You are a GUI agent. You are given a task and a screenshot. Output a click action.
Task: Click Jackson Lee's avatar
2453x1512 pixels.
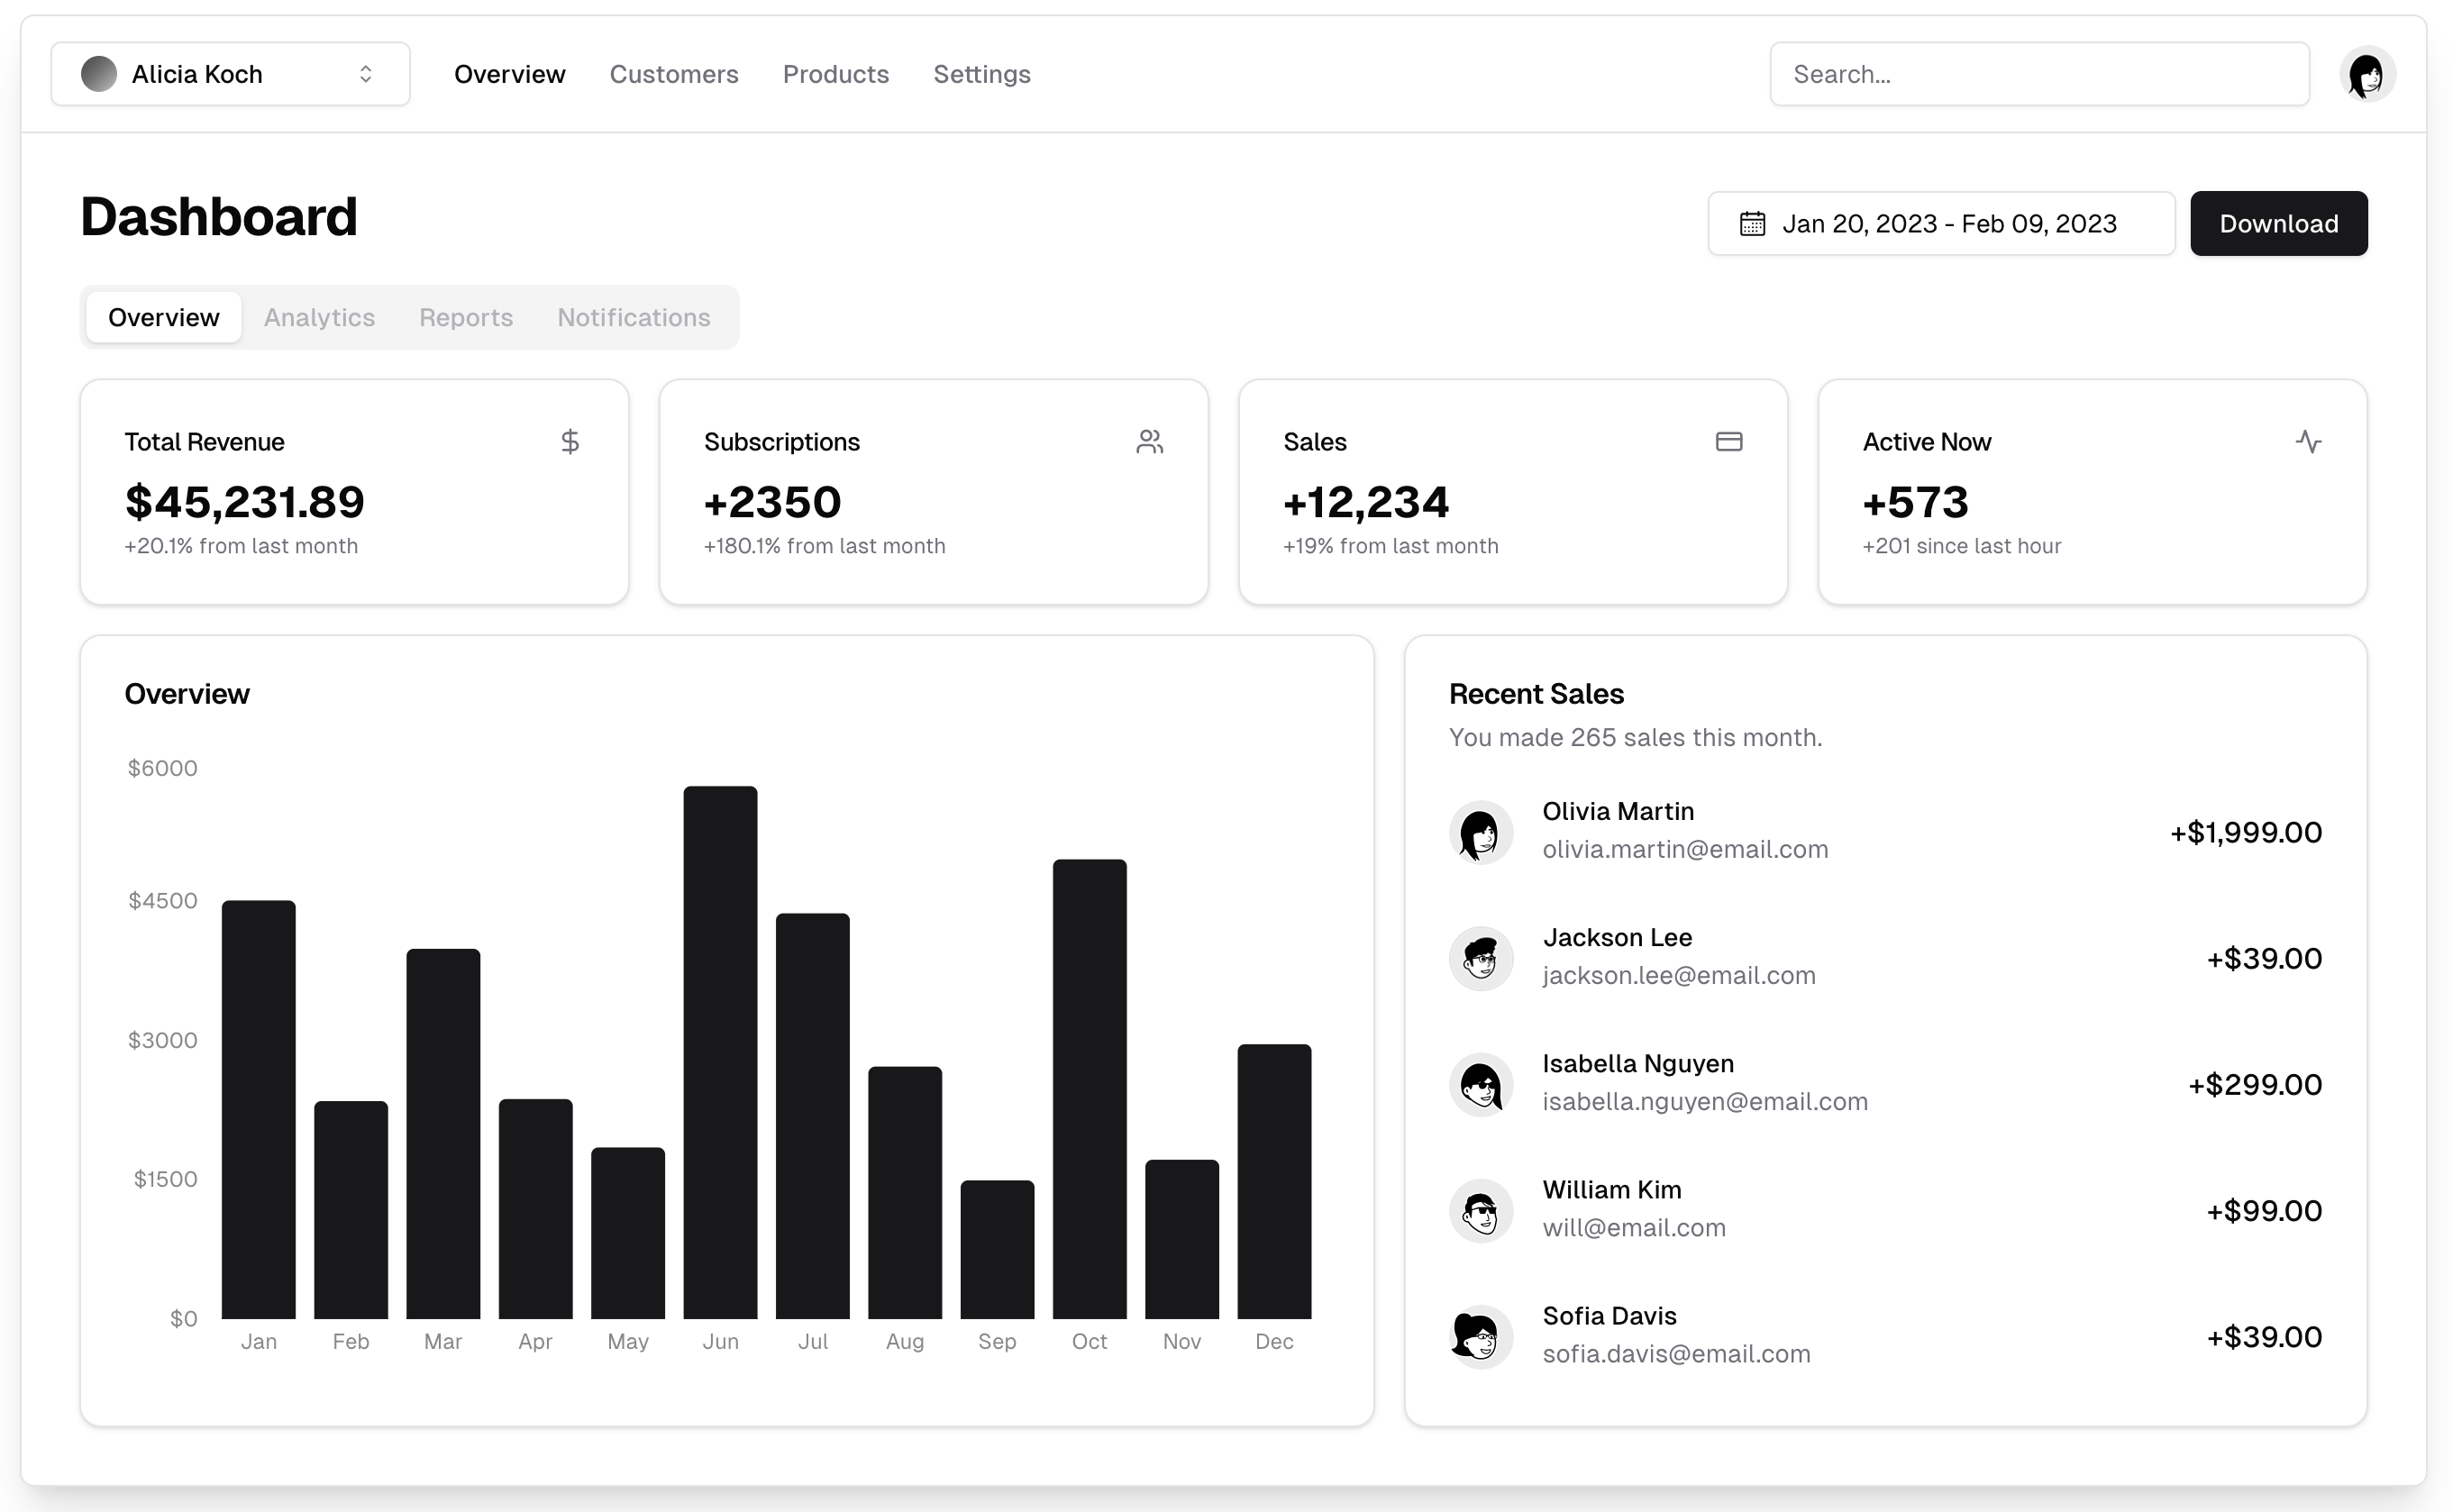tap(1480, 958)
